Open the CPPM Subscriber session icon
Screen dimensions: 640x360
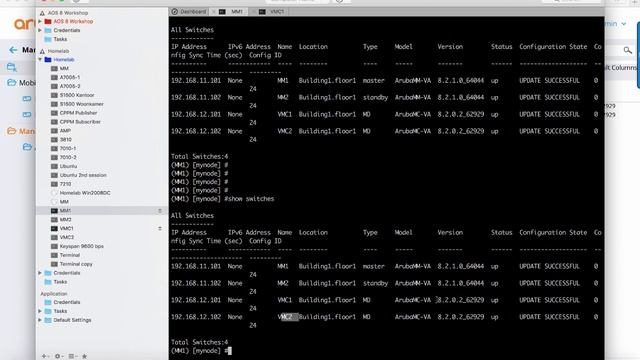tap(54, 122)
